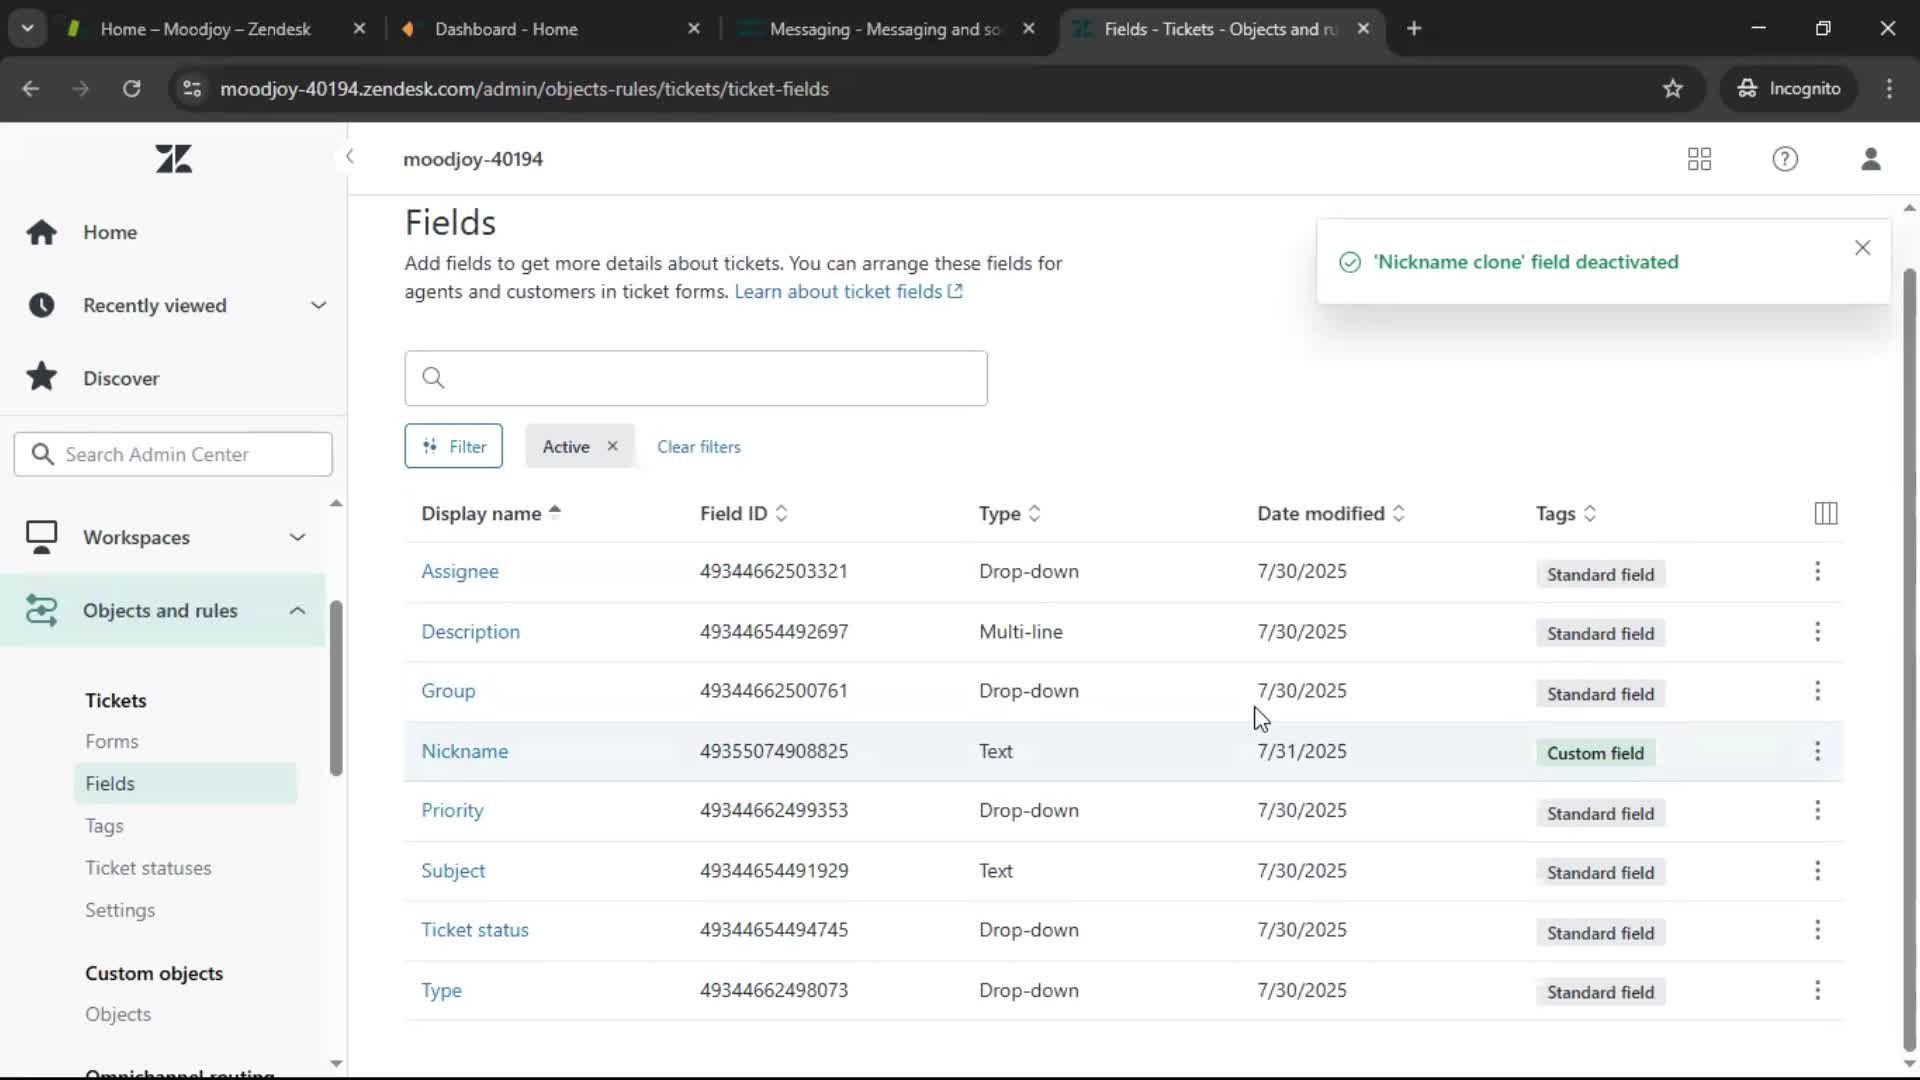The height and width of the screenshot is (1080, 1920).
Task: Click Incognito indicator button
Action: pyautogui.click(x=1789, y=89)
